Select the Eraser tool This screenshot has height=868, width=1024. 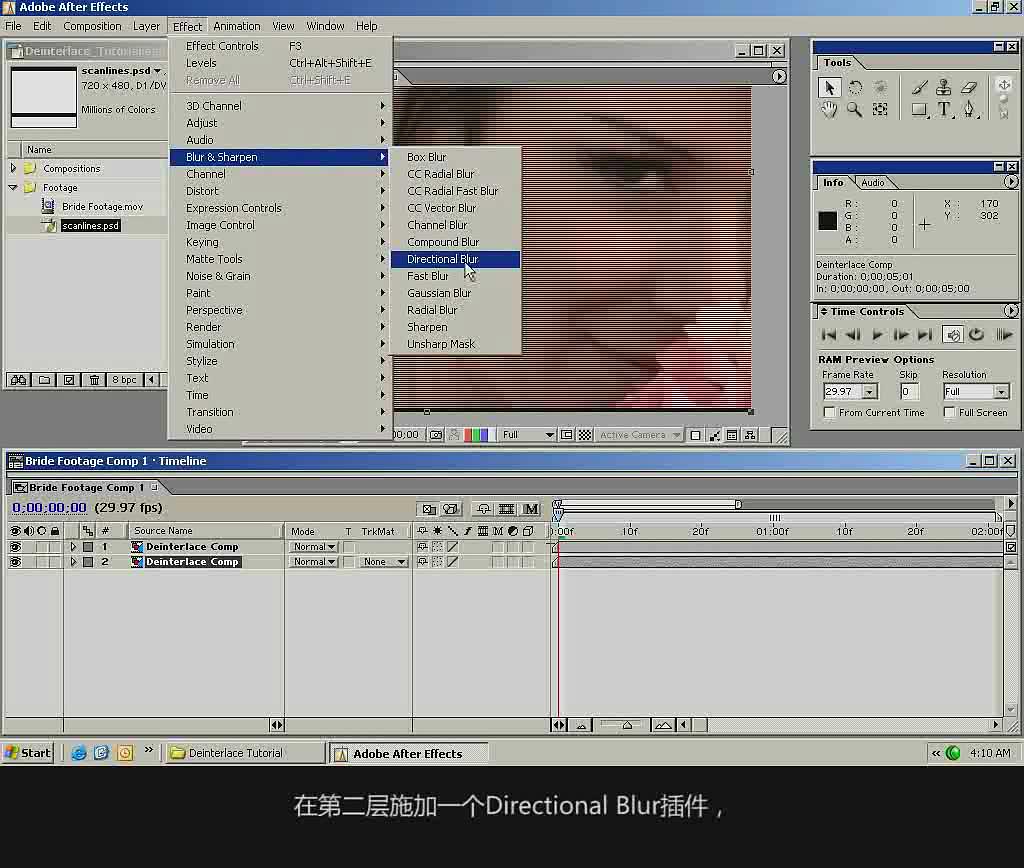pyautogui.click(x=969, y=88)
